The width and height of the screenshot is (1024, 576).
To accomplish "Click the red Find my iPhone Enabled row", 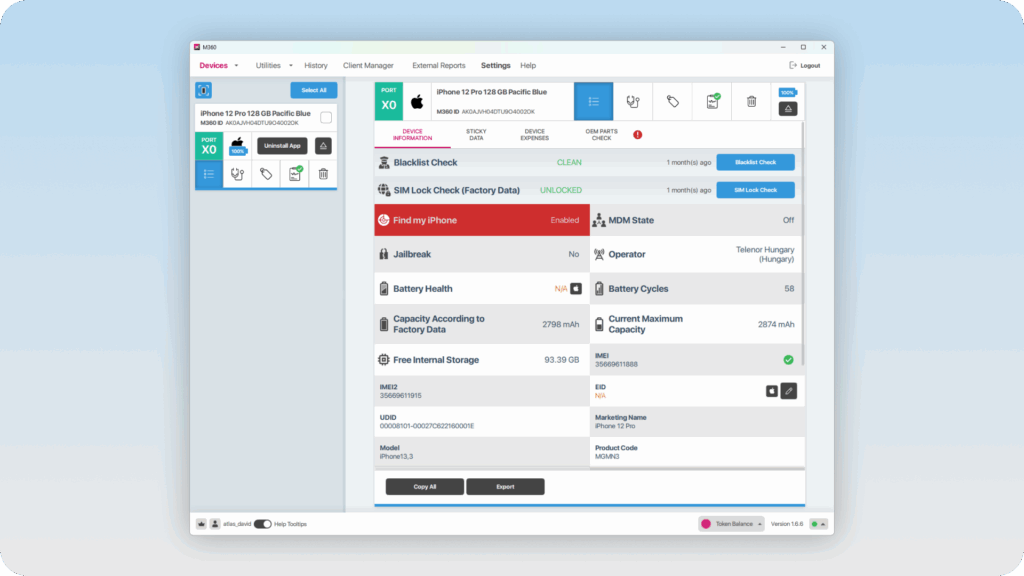I will tap(482, 220).
